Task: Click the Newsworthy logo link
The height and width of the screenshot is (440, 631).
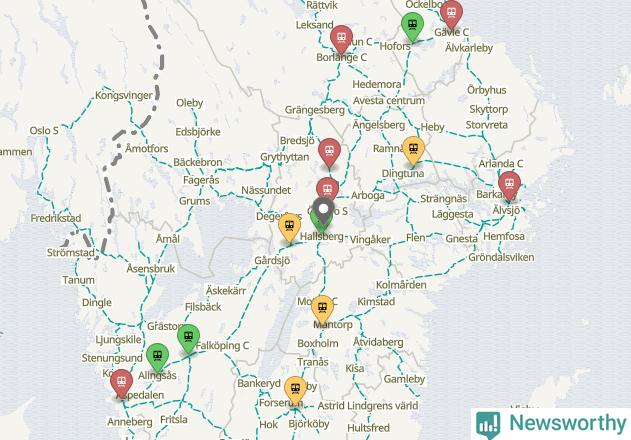Action: click(x=551, y=424)
